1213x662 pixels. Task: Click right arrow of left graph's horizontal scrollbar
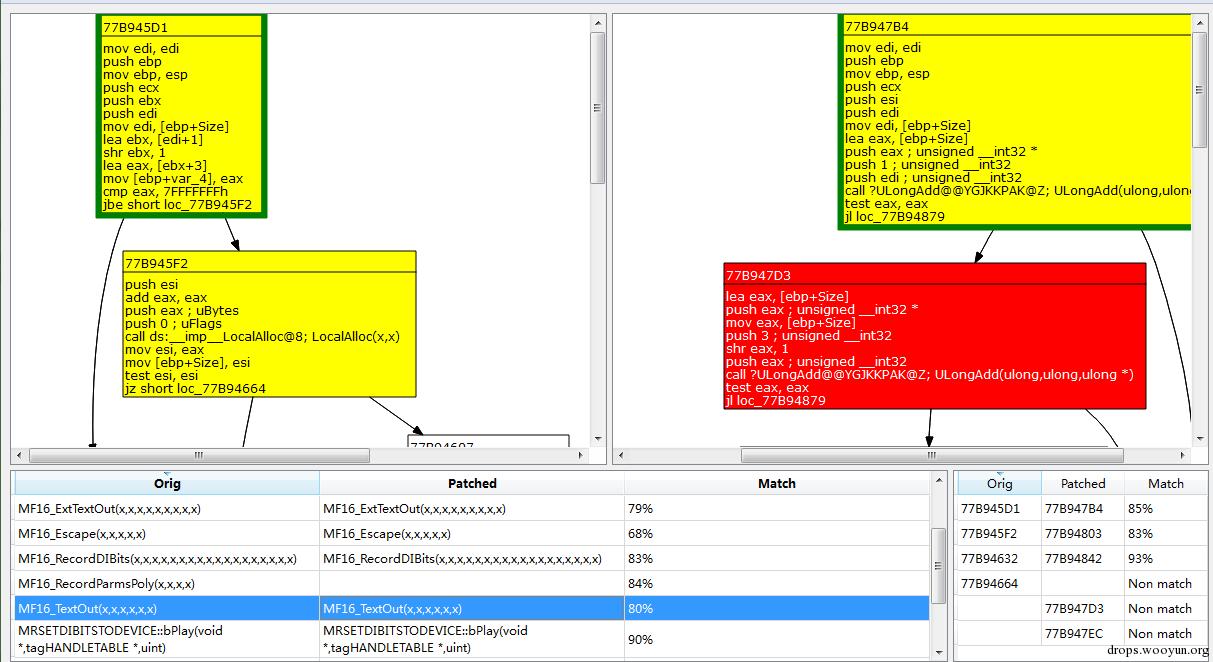click(582, 455)
